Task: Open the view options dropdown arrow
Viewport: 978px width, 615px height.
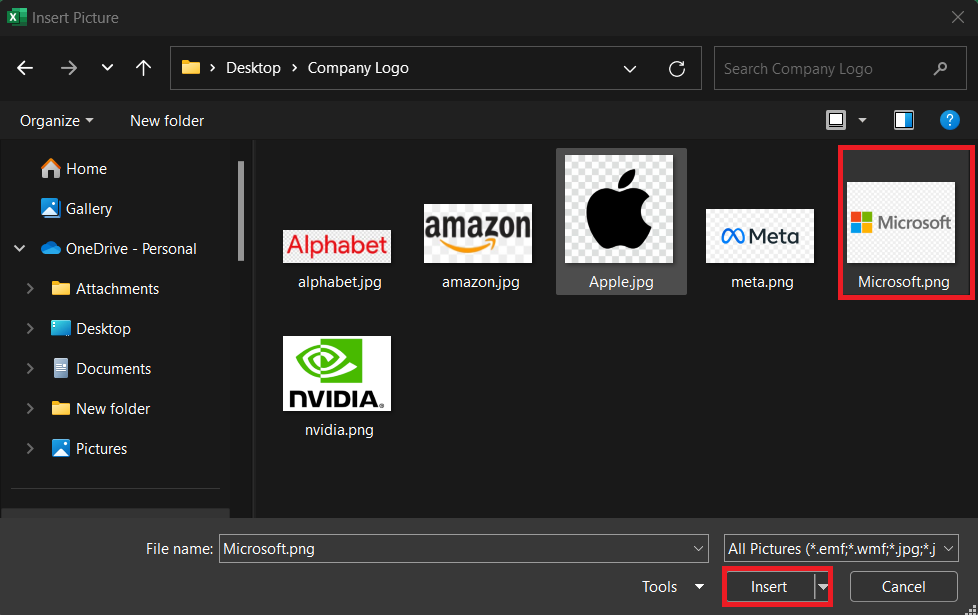Action: (863, 120)
